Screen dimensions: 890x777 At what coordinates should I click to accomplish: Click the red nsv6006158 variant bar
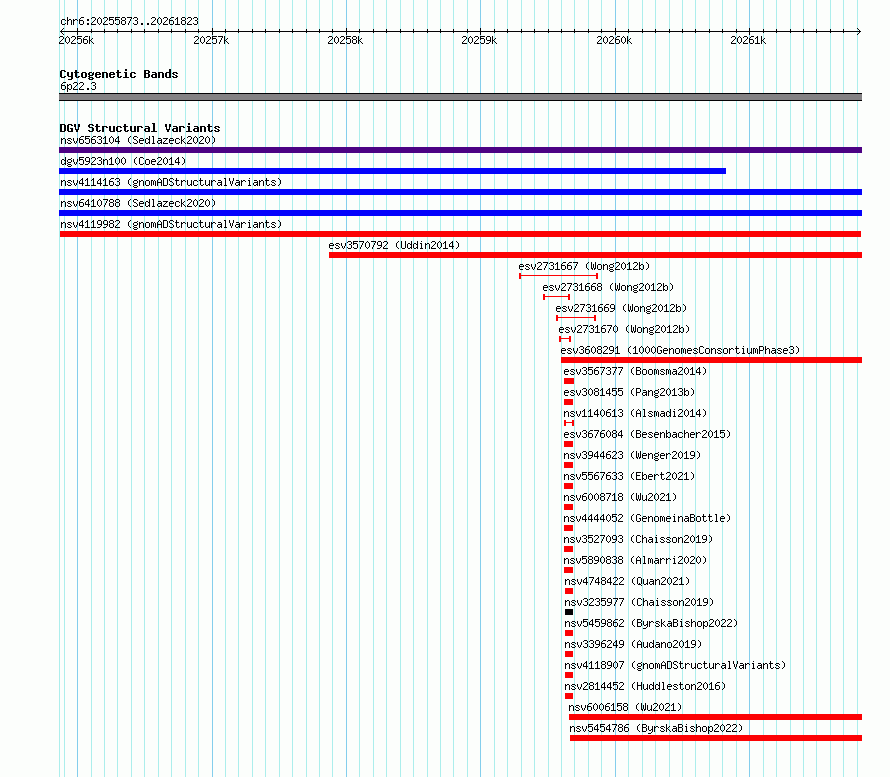pyautogui.click(x=715, y=717)
